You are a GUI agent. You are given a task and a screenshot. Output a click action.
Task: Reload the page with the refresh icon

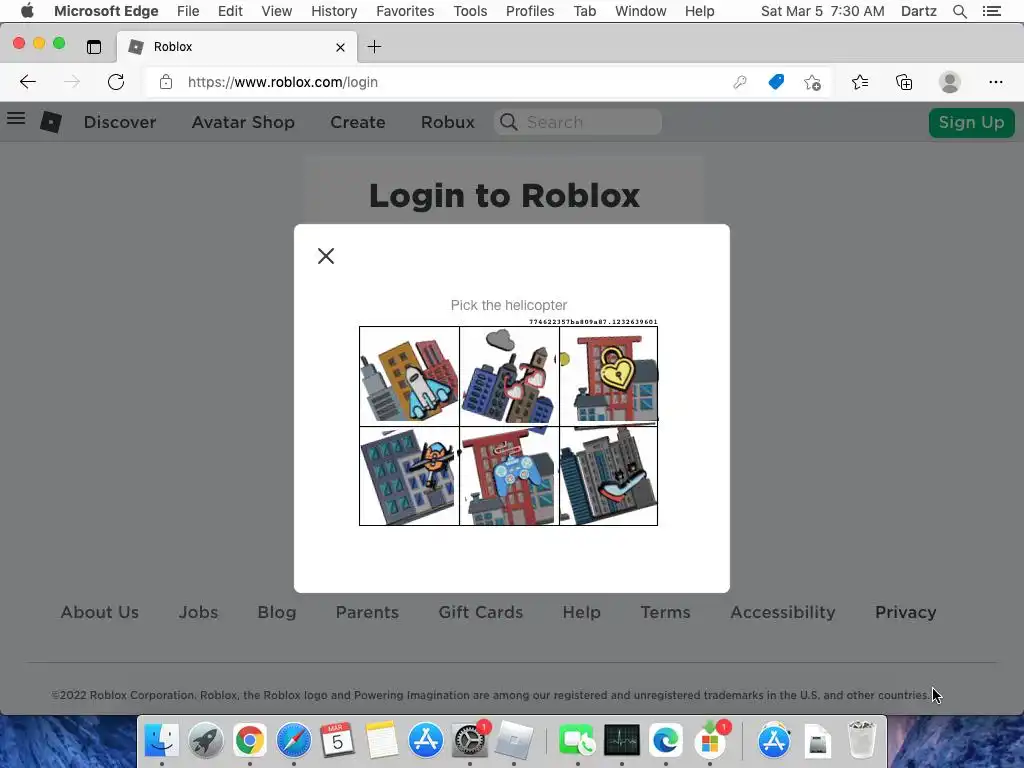point(116,82)
